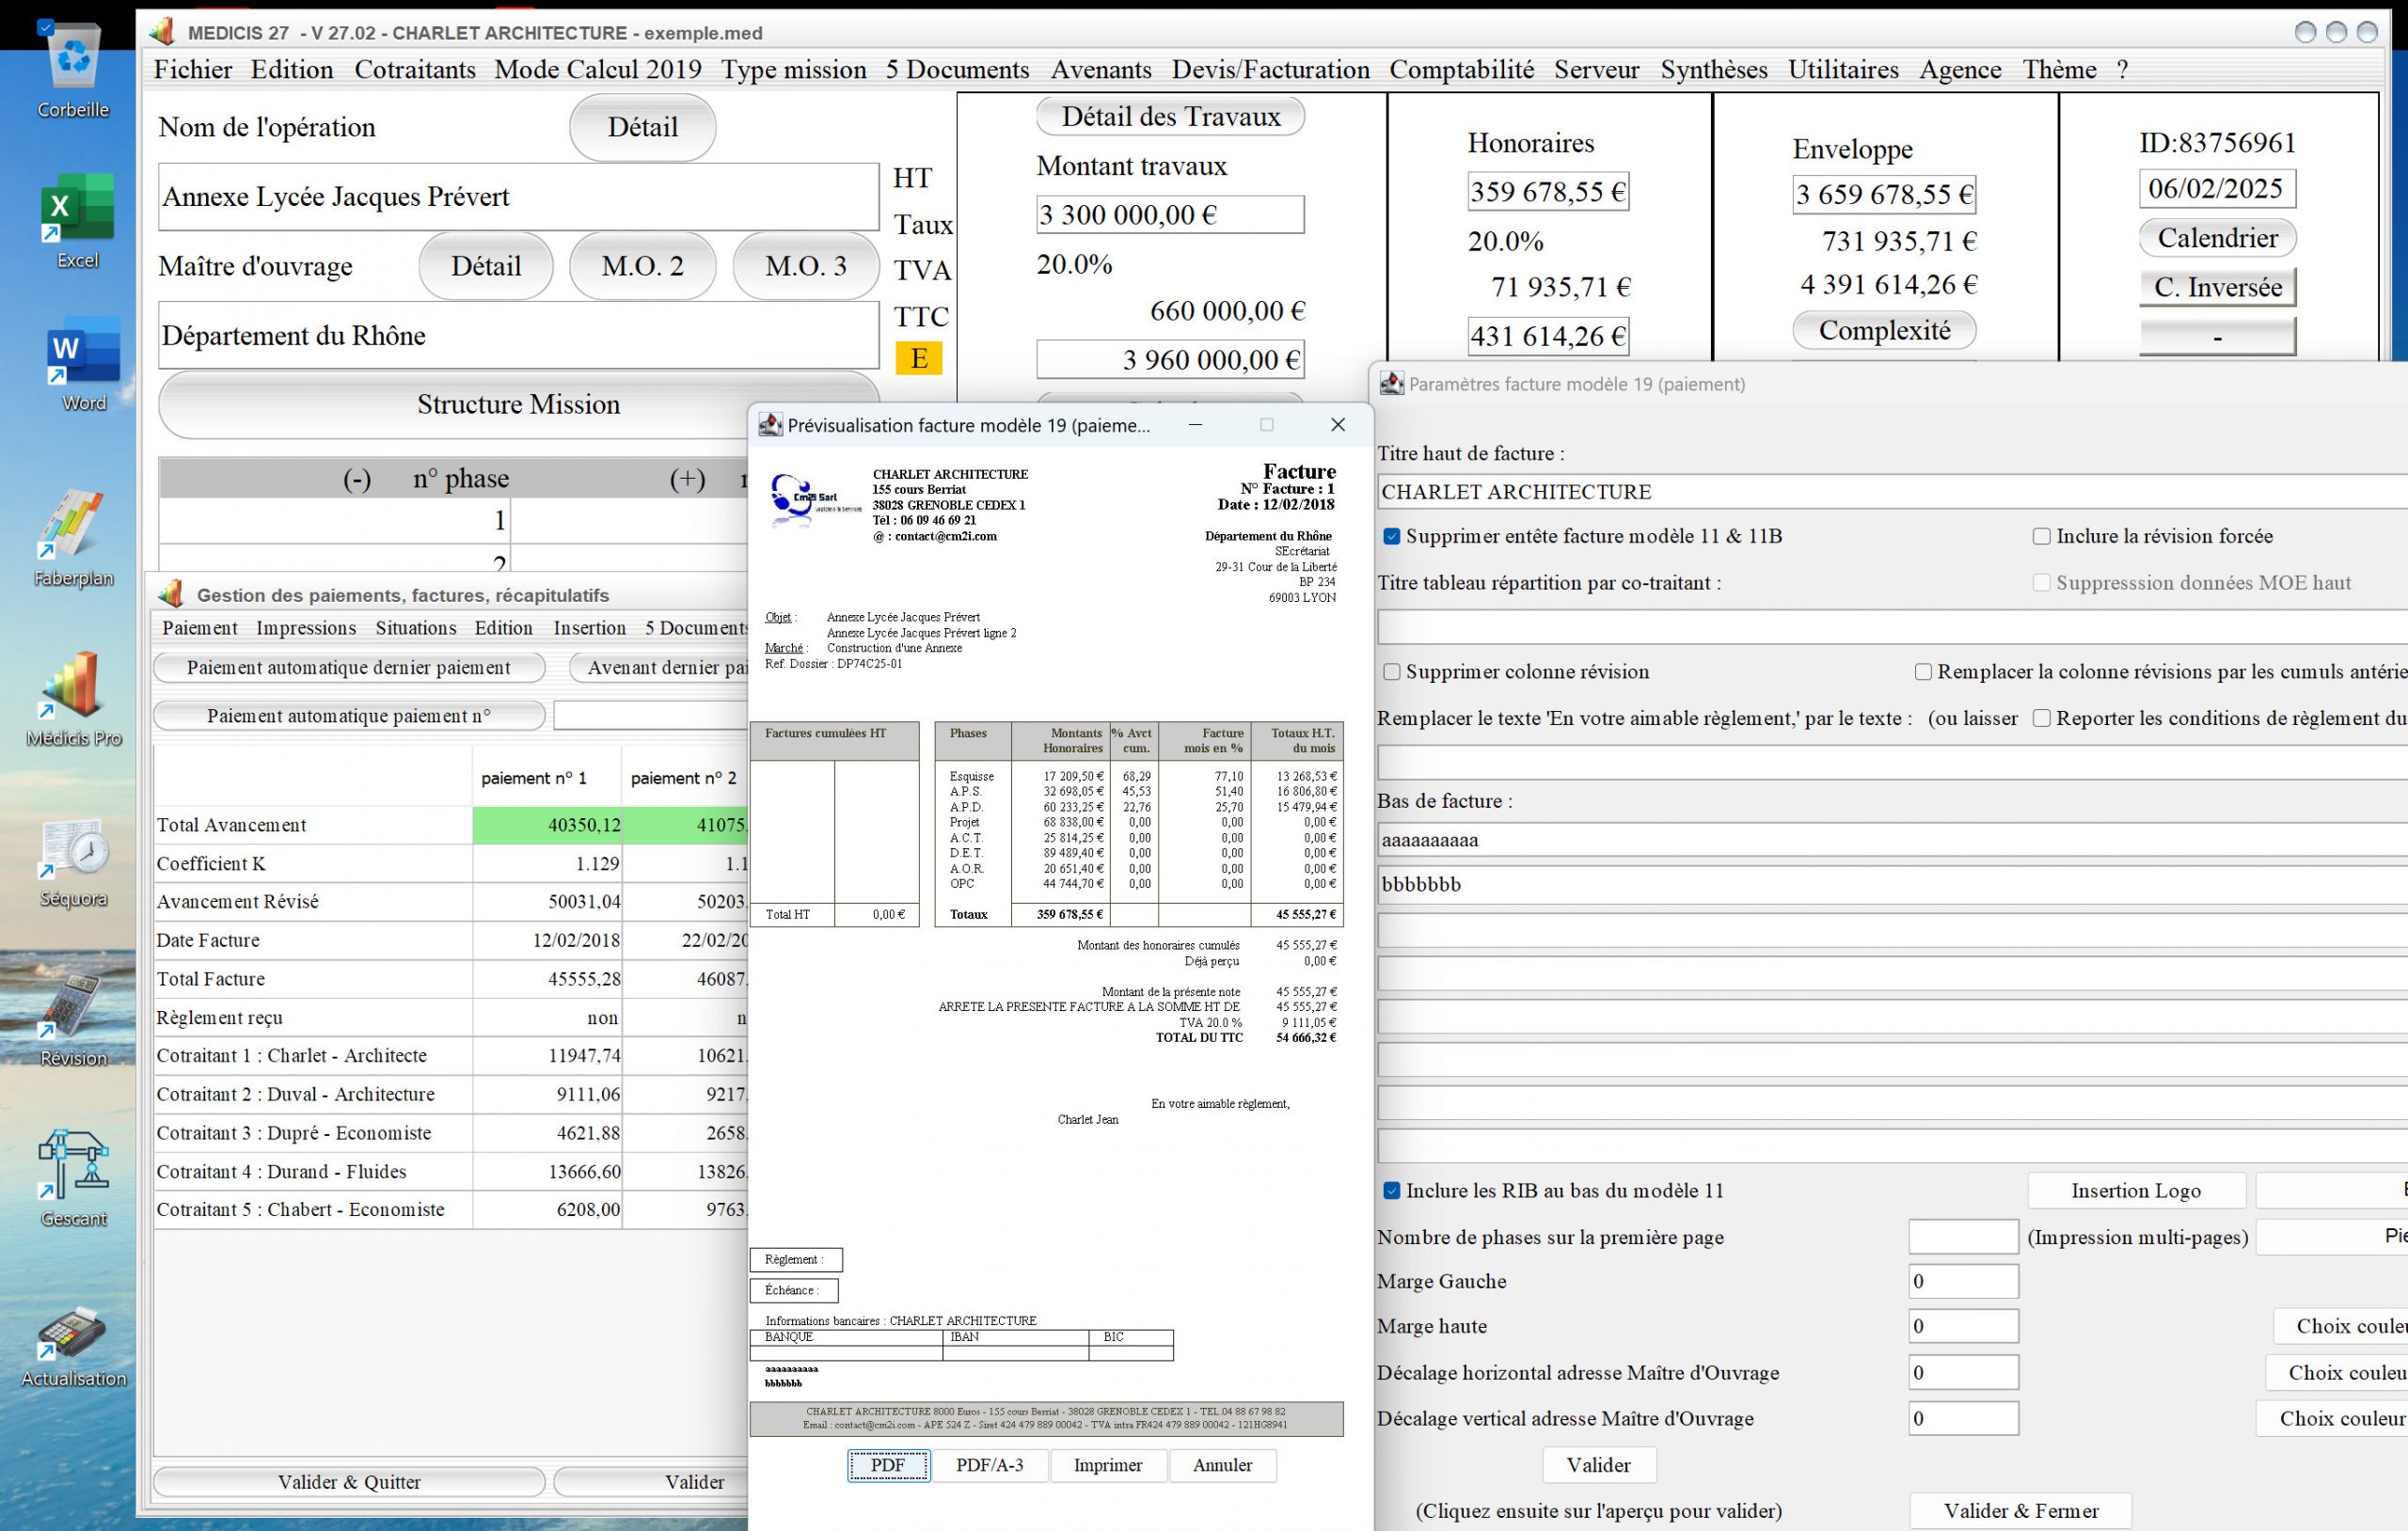
Task: Open the Synthèses menu
Action: coord(1714,69)
